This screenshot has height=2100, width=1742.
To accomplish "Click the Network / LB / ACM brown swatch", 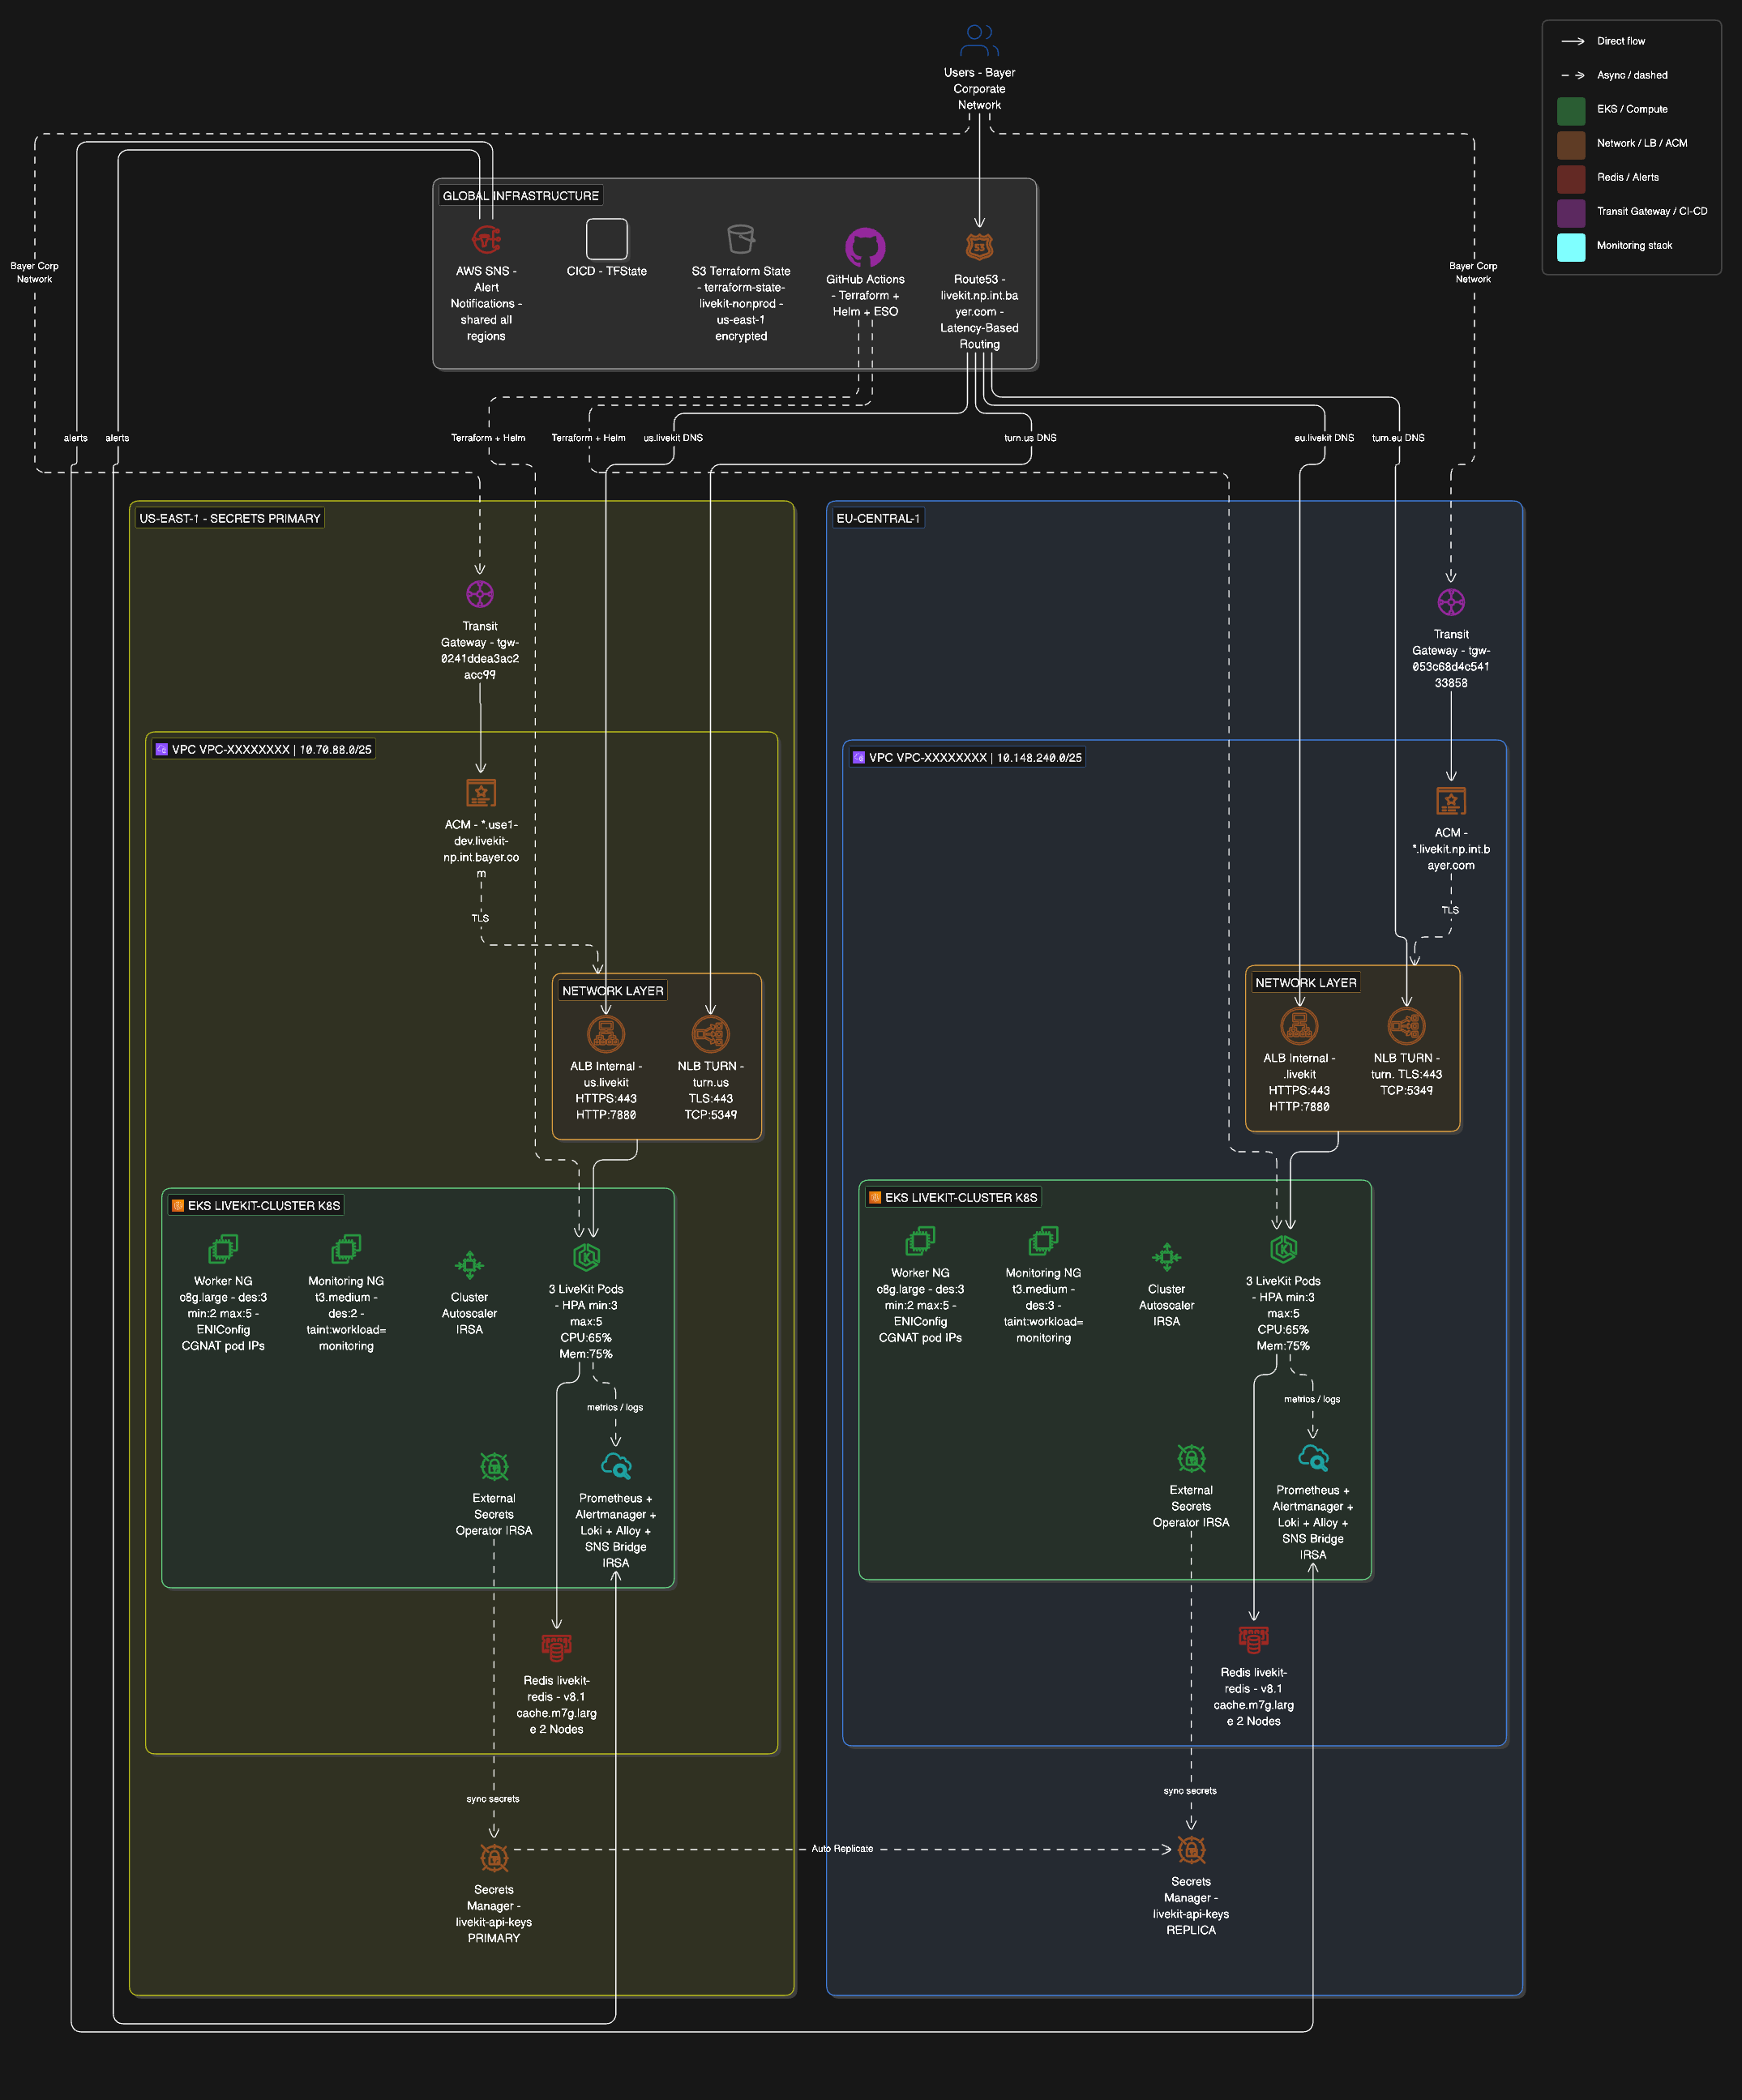I will pyautogui.click(x=1571, y=143).
